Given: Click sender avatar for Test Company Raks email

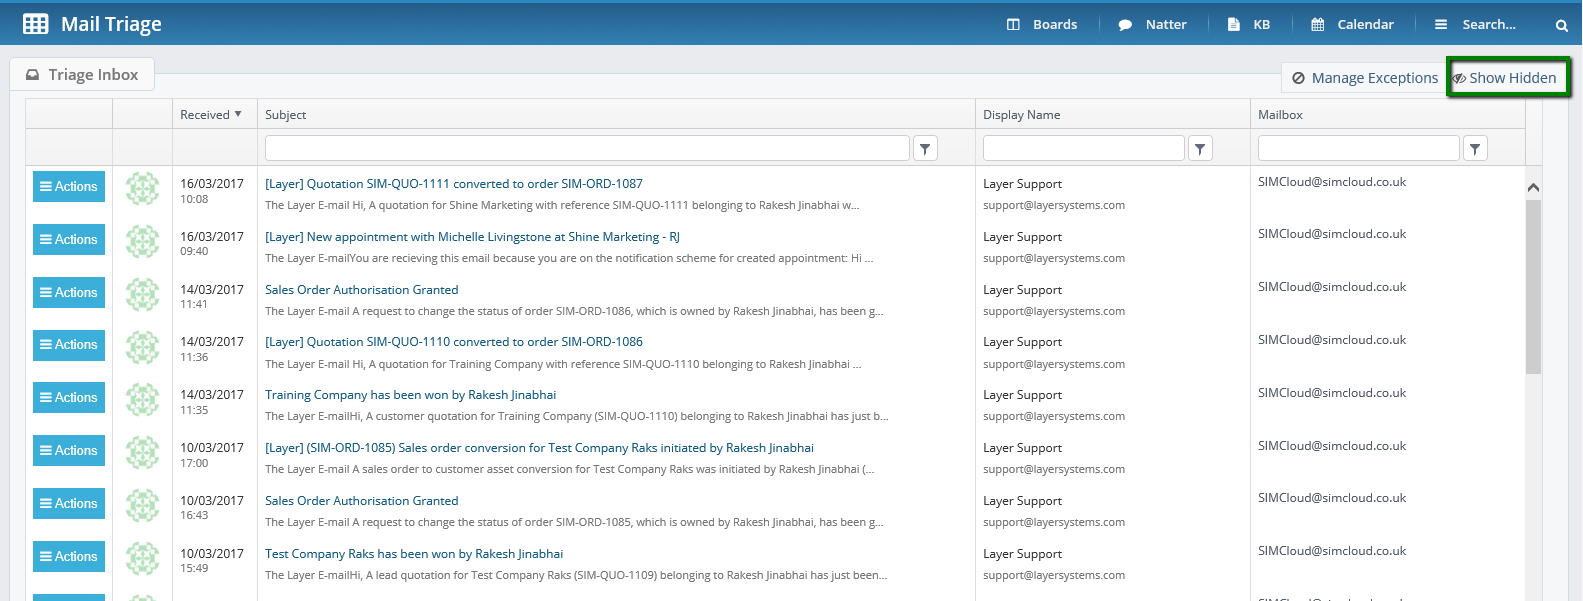Looking at the screenshot, I should [143, 558].
